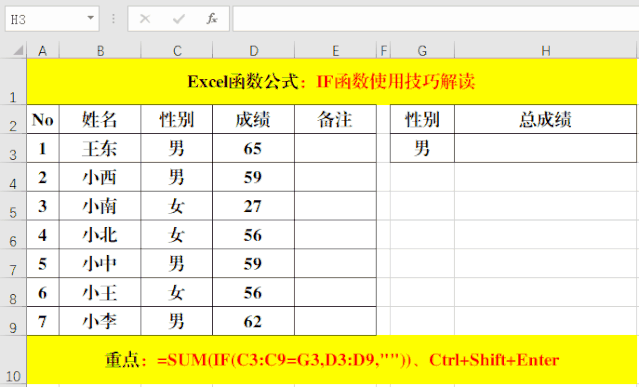Click the score cell '65'
This screenshot has height=387, width=639.
coord(253,148)
